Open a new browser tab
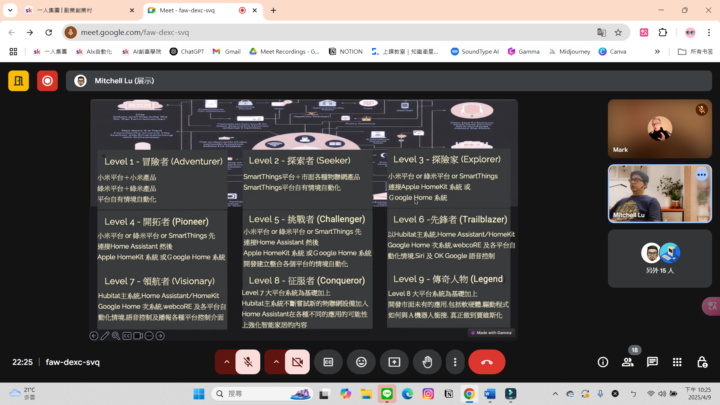Image resolution: width=720 pixels, height=405 pixels. point(273,10)
